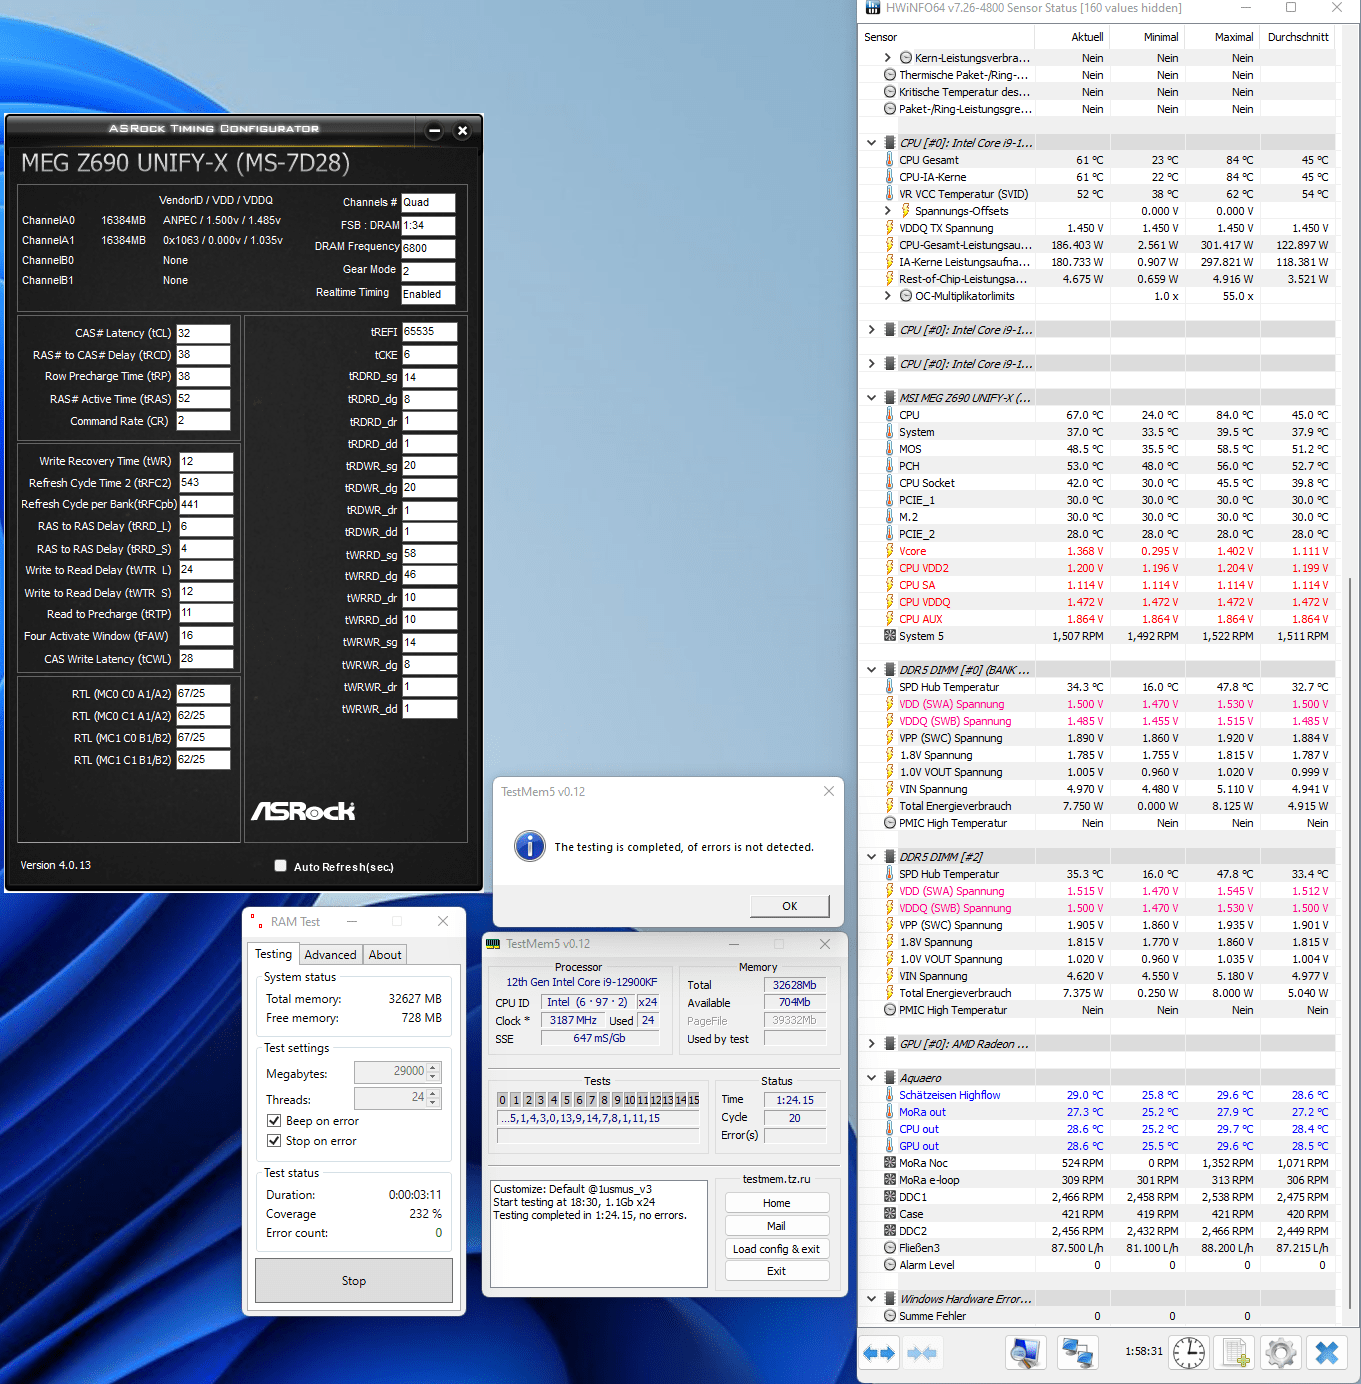Expand the Spannungs-Offsets row

pos(887,211)
